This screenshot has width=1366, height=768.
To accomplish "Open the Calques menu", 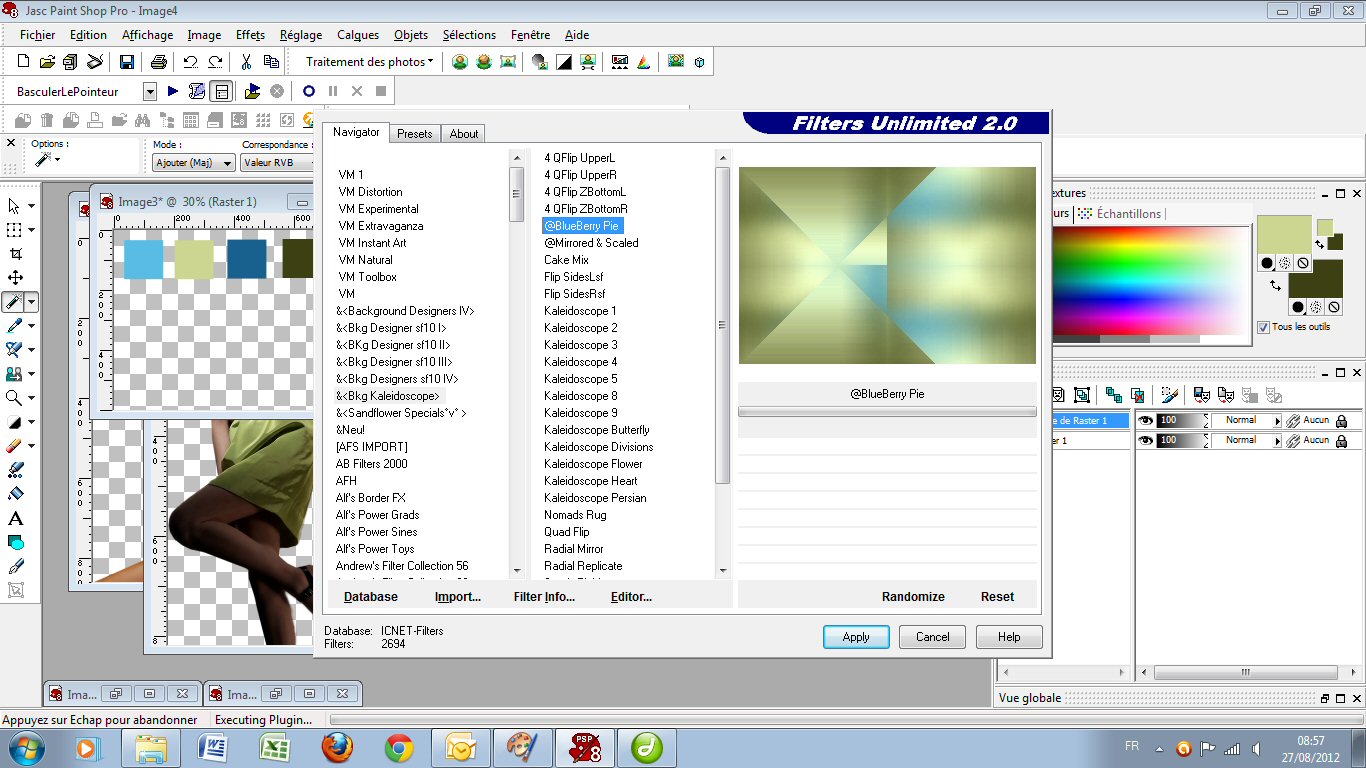I will (358, 35).
